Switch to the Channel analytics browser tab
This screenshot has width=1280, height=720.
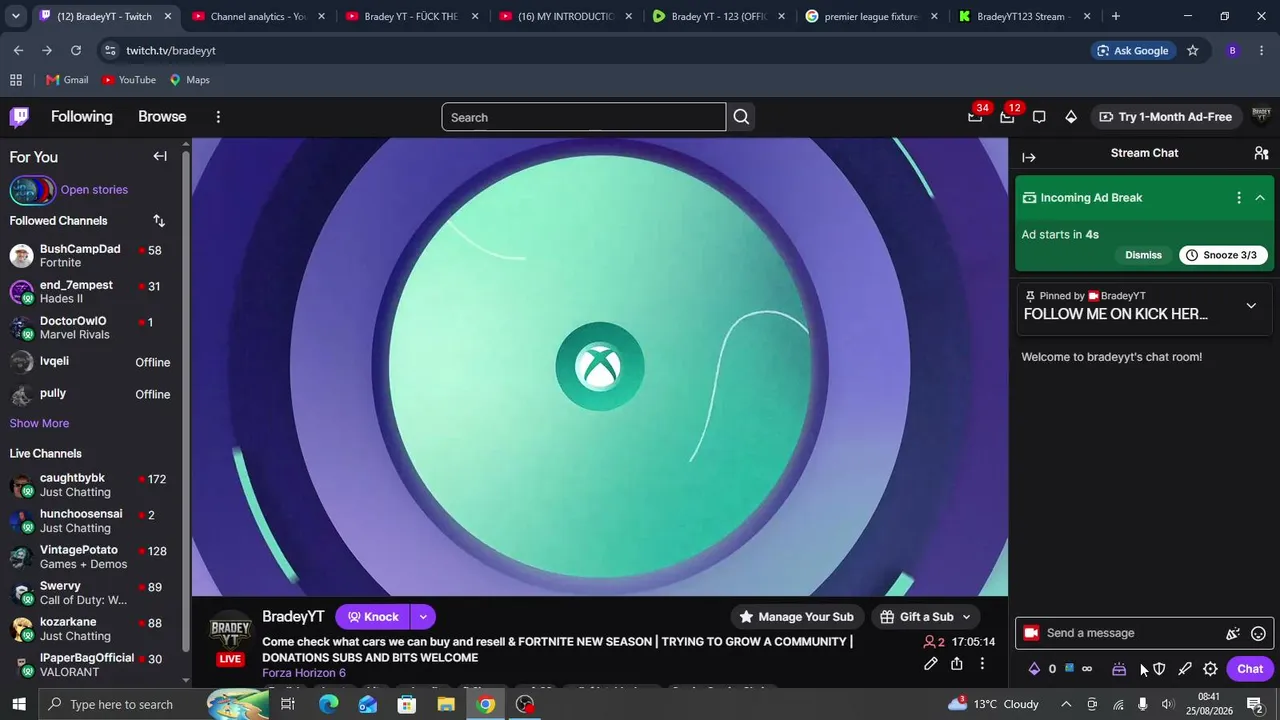coord(257,16)
